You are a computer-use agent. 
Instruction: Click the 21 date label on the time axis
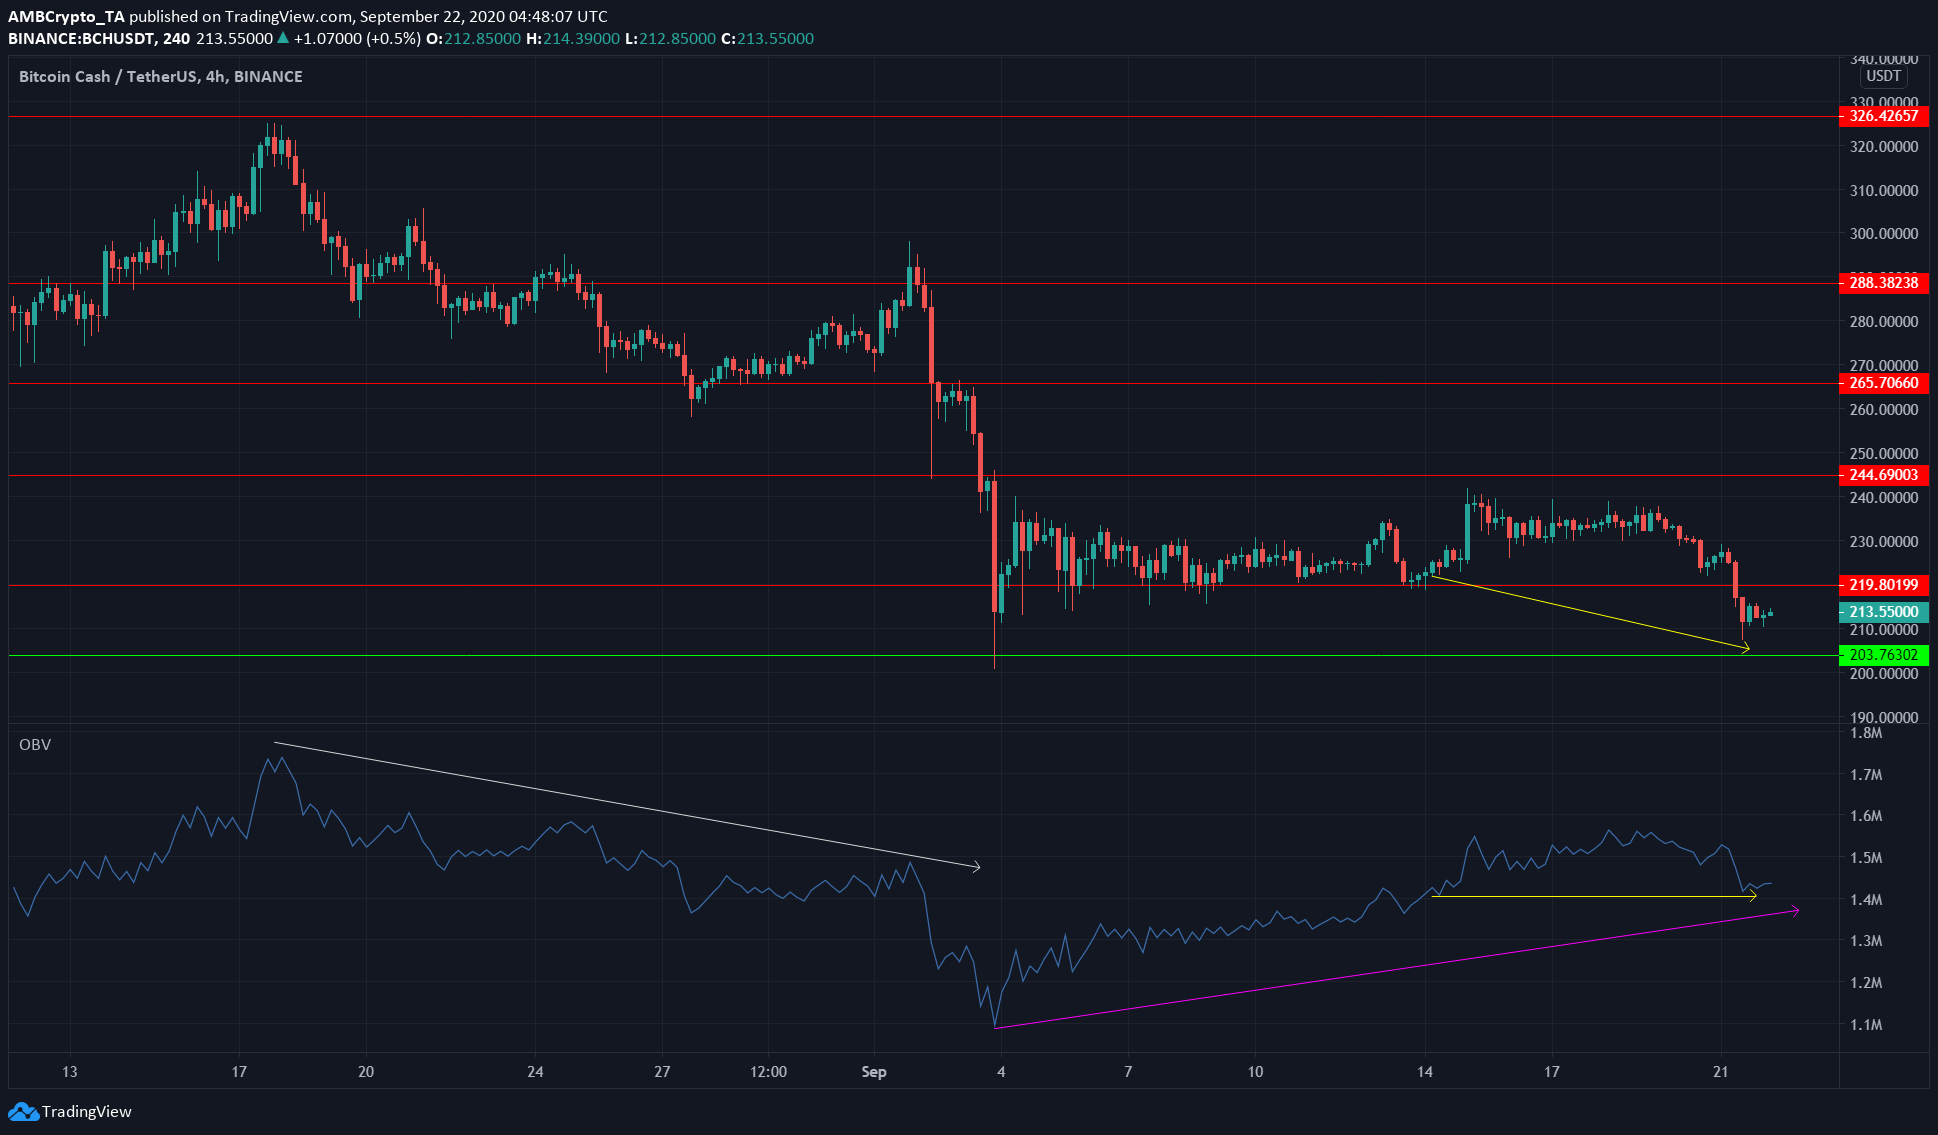(1720, 1072)
